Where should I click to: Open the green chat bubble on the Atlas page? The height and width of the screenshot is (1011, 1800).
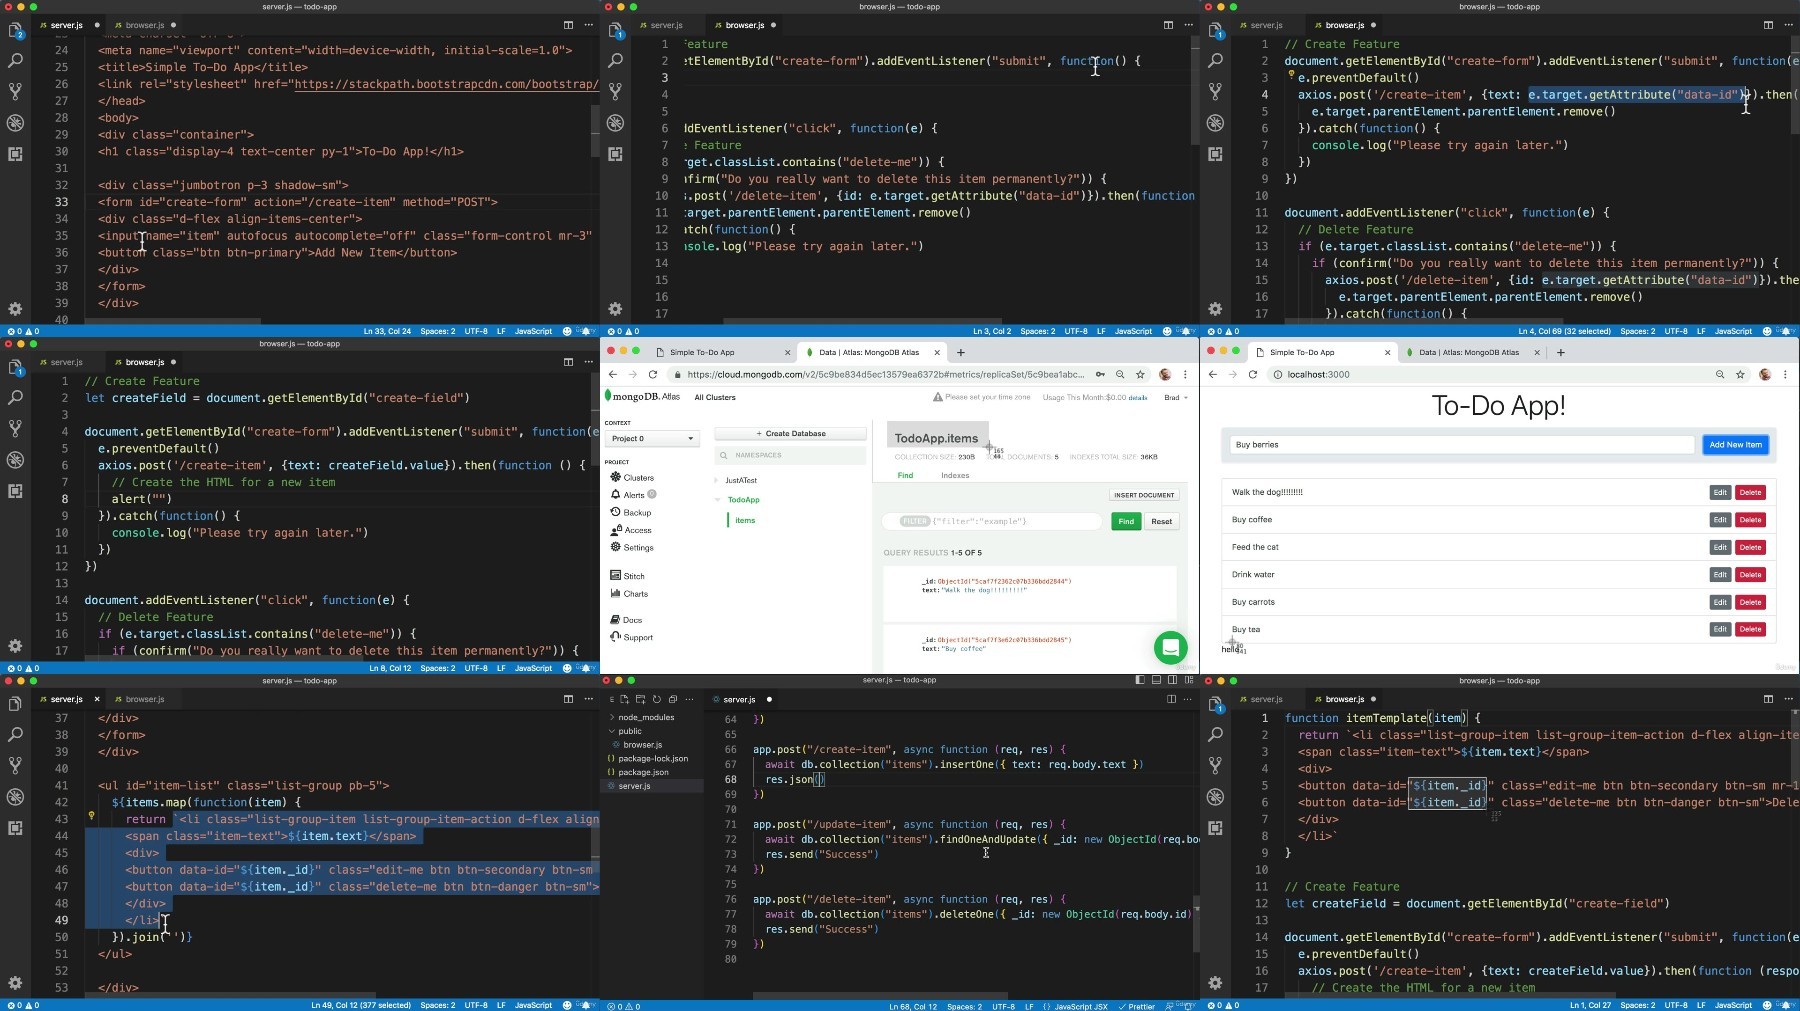pyautogui.click(x=1170, y=647)
